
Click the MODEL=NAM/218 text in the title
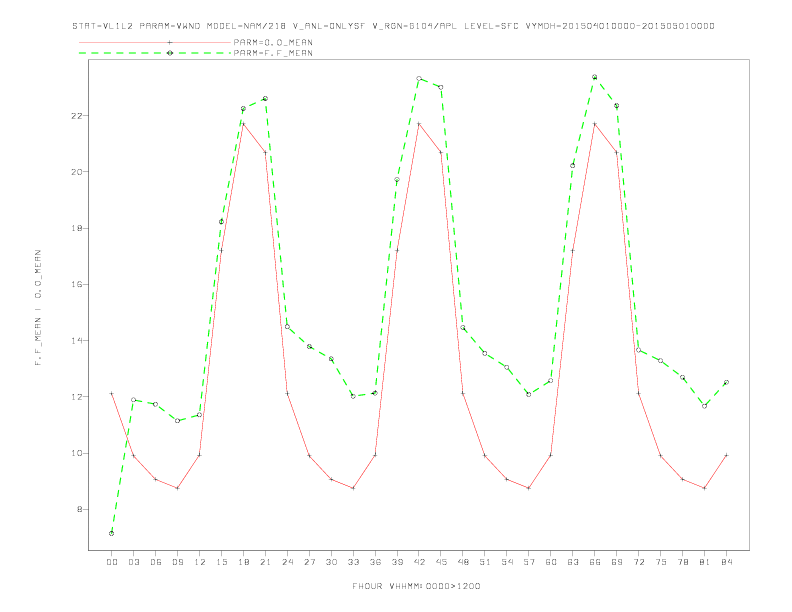click(x=246, y=26)
